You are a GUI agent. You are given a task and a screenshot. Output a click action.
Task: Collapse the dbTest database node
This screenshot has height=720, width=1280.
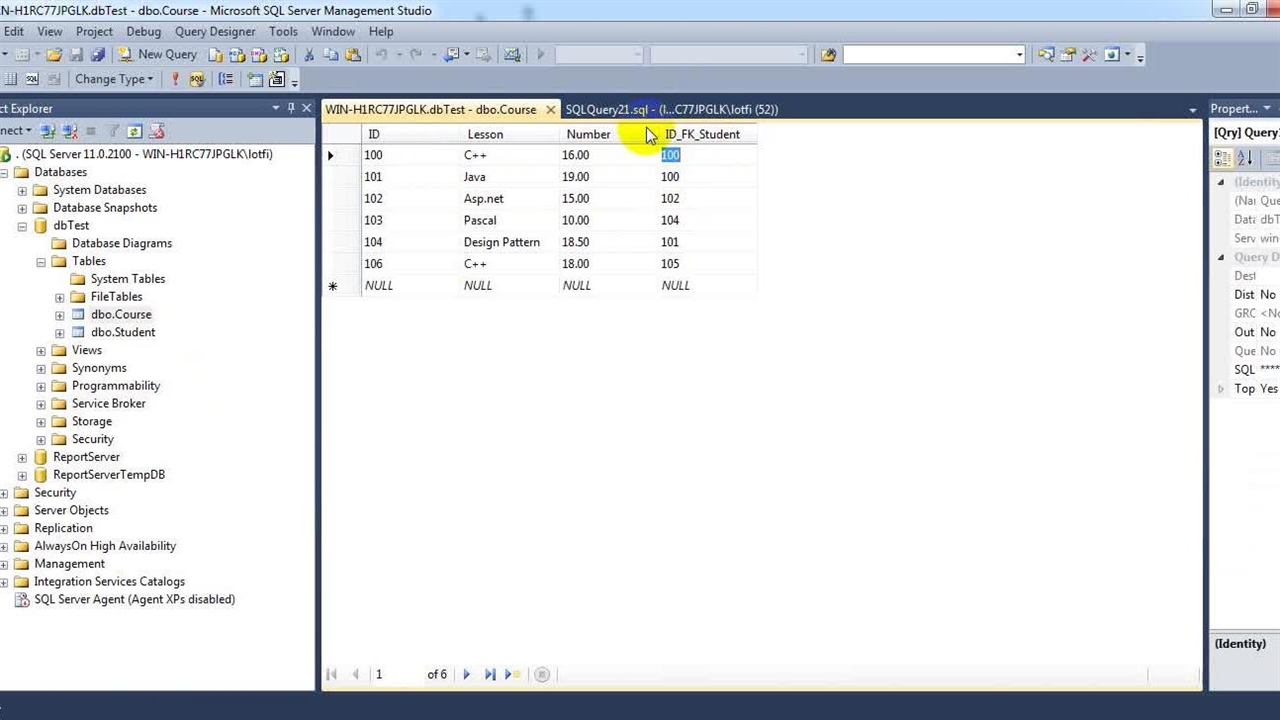(x=22, y=226)
